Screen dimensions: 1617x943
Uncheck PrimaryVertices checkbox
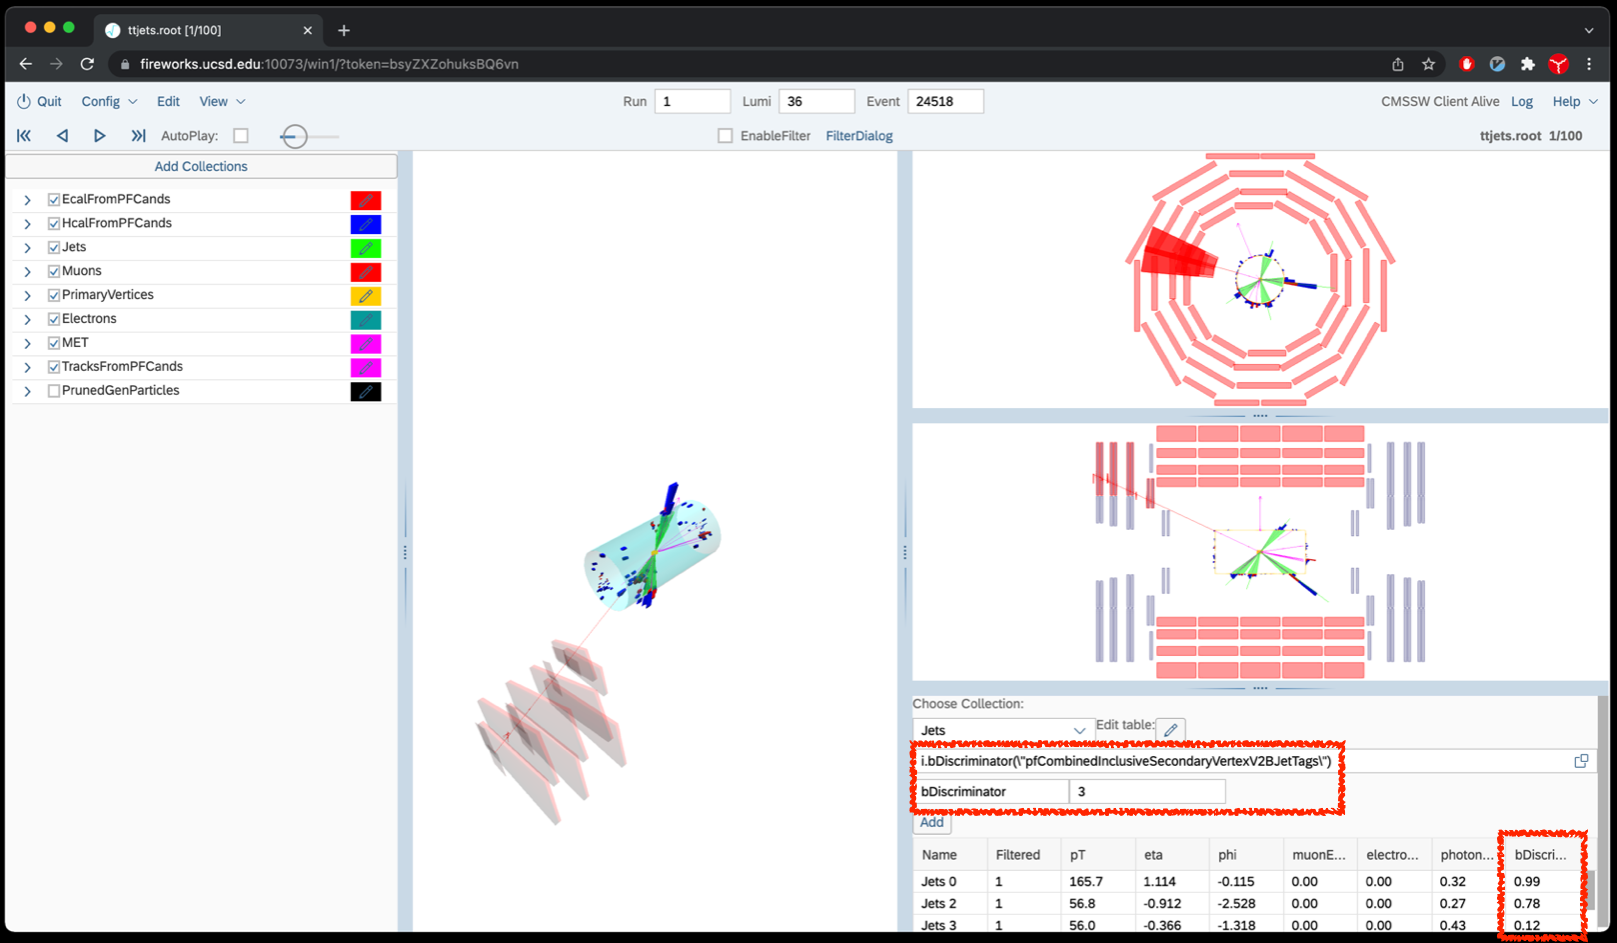54,296
